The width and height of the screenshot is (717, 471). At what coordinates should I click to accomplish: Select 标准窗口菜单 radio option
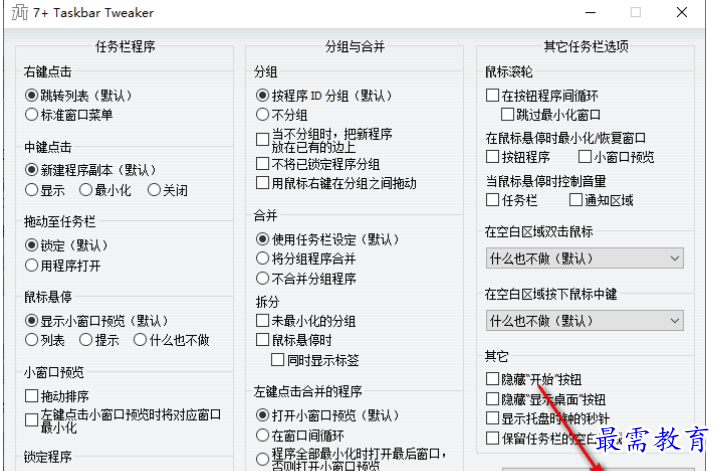tap(31, 114)
